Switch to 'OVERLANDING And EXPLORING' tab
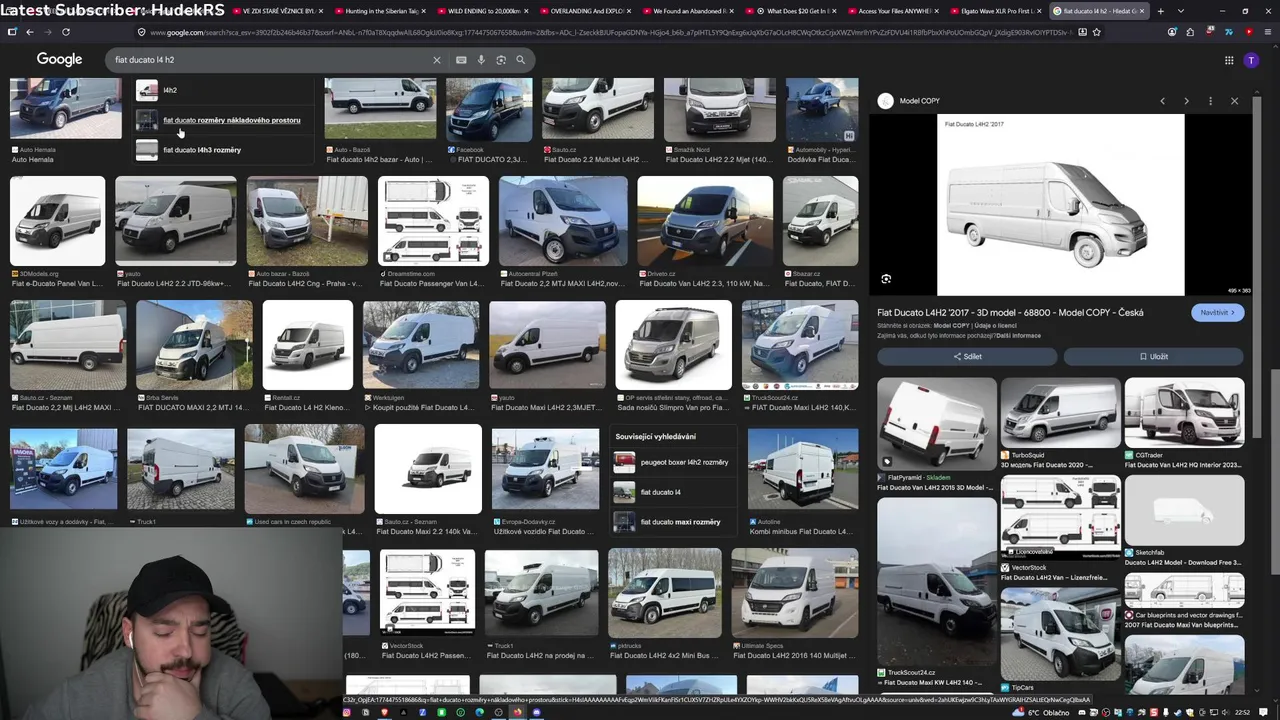Image resolution: width=1280 pixels, height=720 pixels. click(586, 11)
